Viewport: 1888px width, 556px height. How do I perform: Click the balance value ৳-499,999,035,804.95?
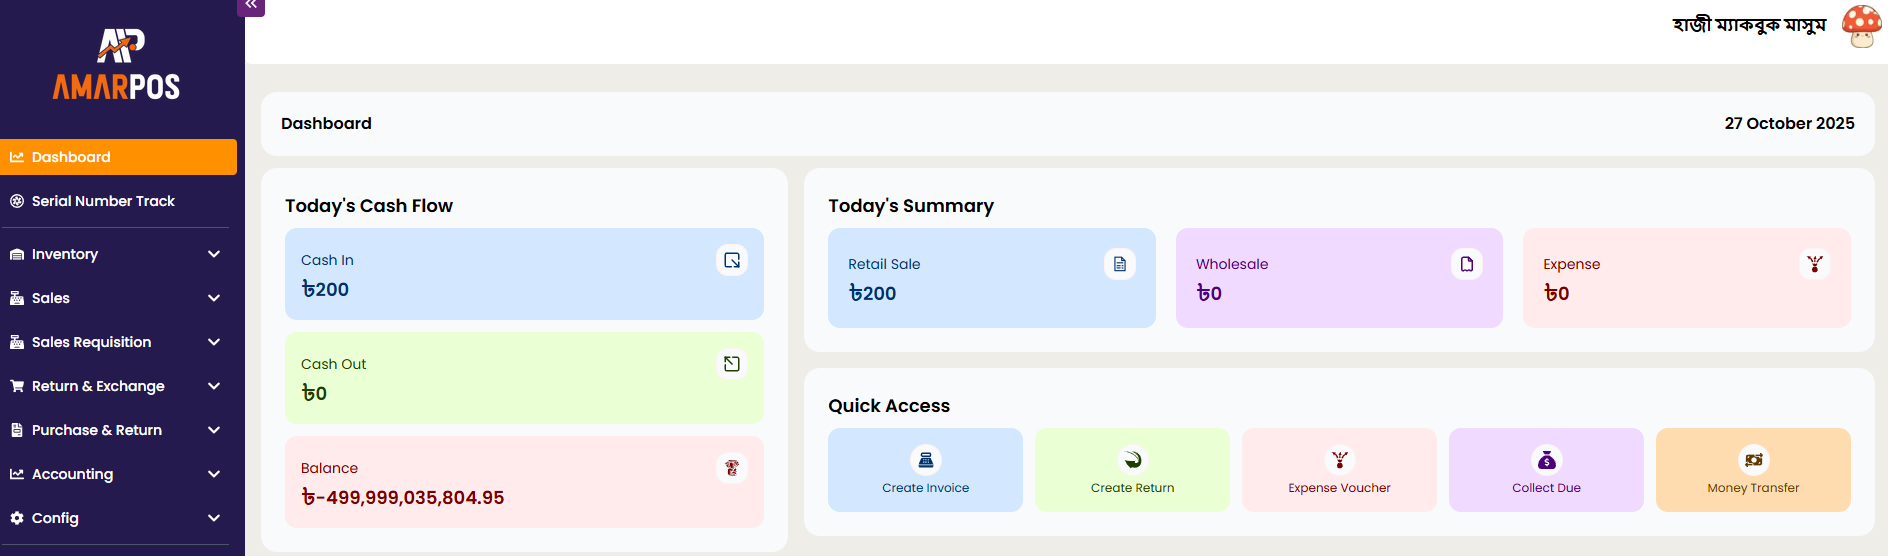point(403,498)
